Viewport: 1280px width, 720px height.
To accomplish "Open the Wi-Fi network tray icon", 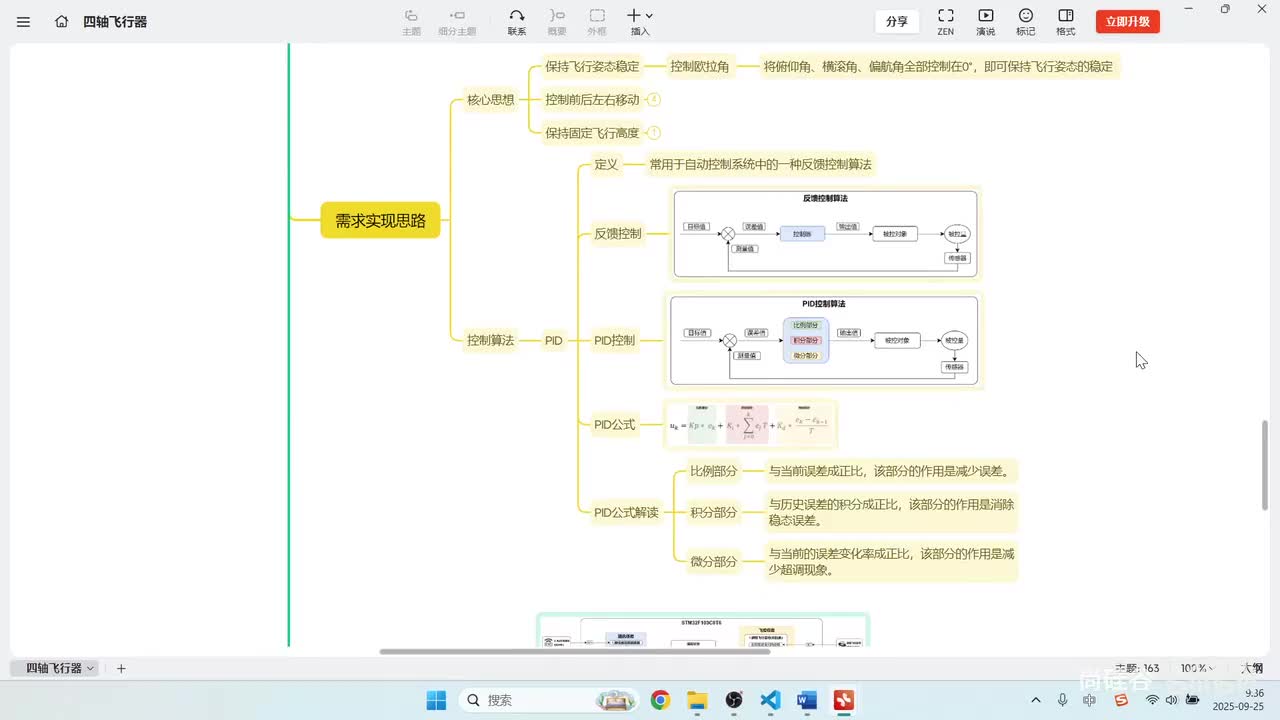I will pos(1152,700).
